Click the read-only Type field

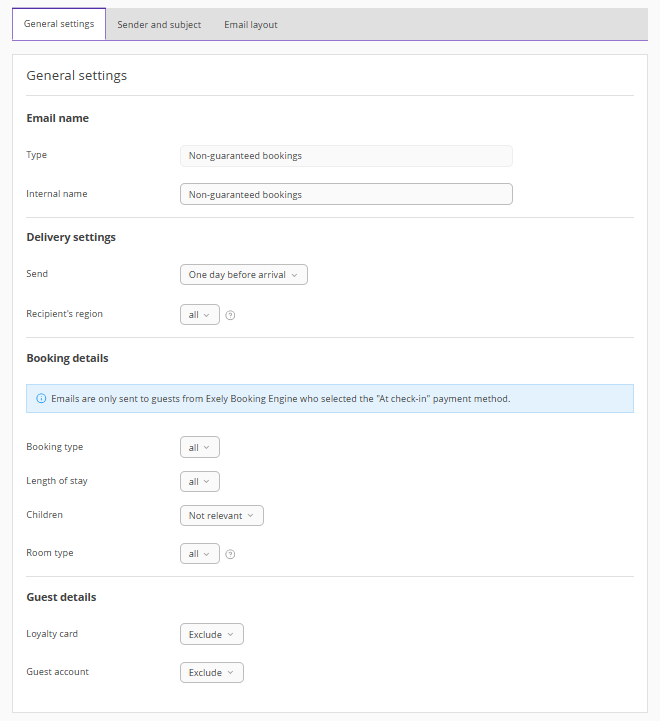346,156
